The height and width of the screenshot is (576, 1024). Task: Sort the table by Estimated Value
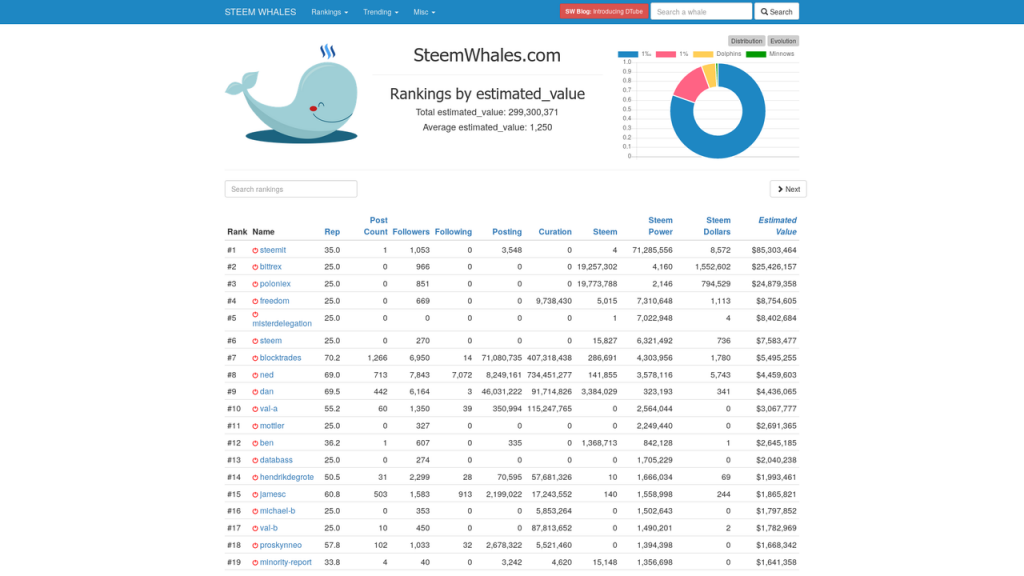click(x=777, y=226)
